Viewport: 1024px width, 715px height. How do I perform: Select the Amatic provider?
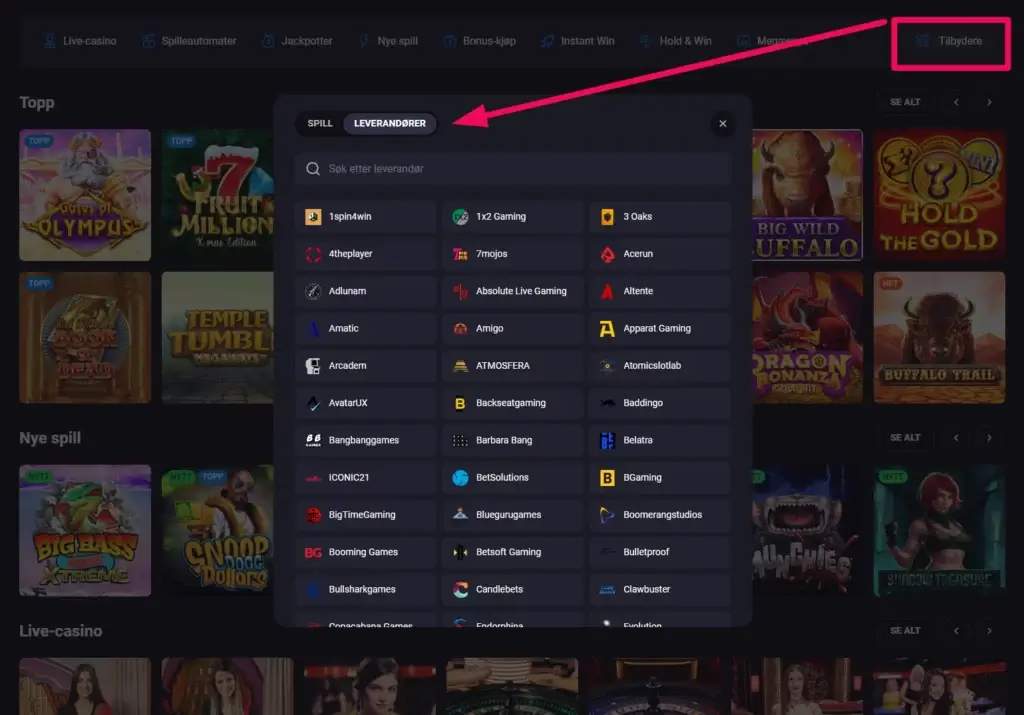click(x=365, y=328)
